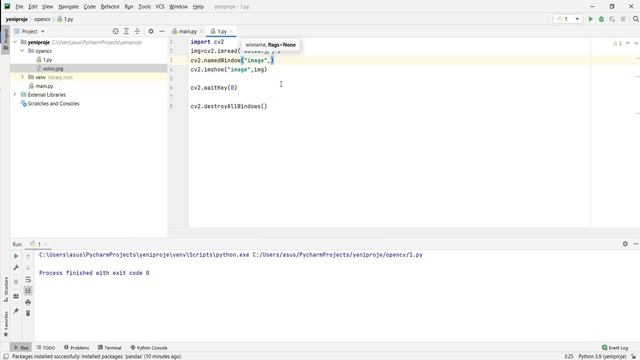This screenshot has height=360, width=640.
Task: Open the Python Console tool window
Action: 149,348
